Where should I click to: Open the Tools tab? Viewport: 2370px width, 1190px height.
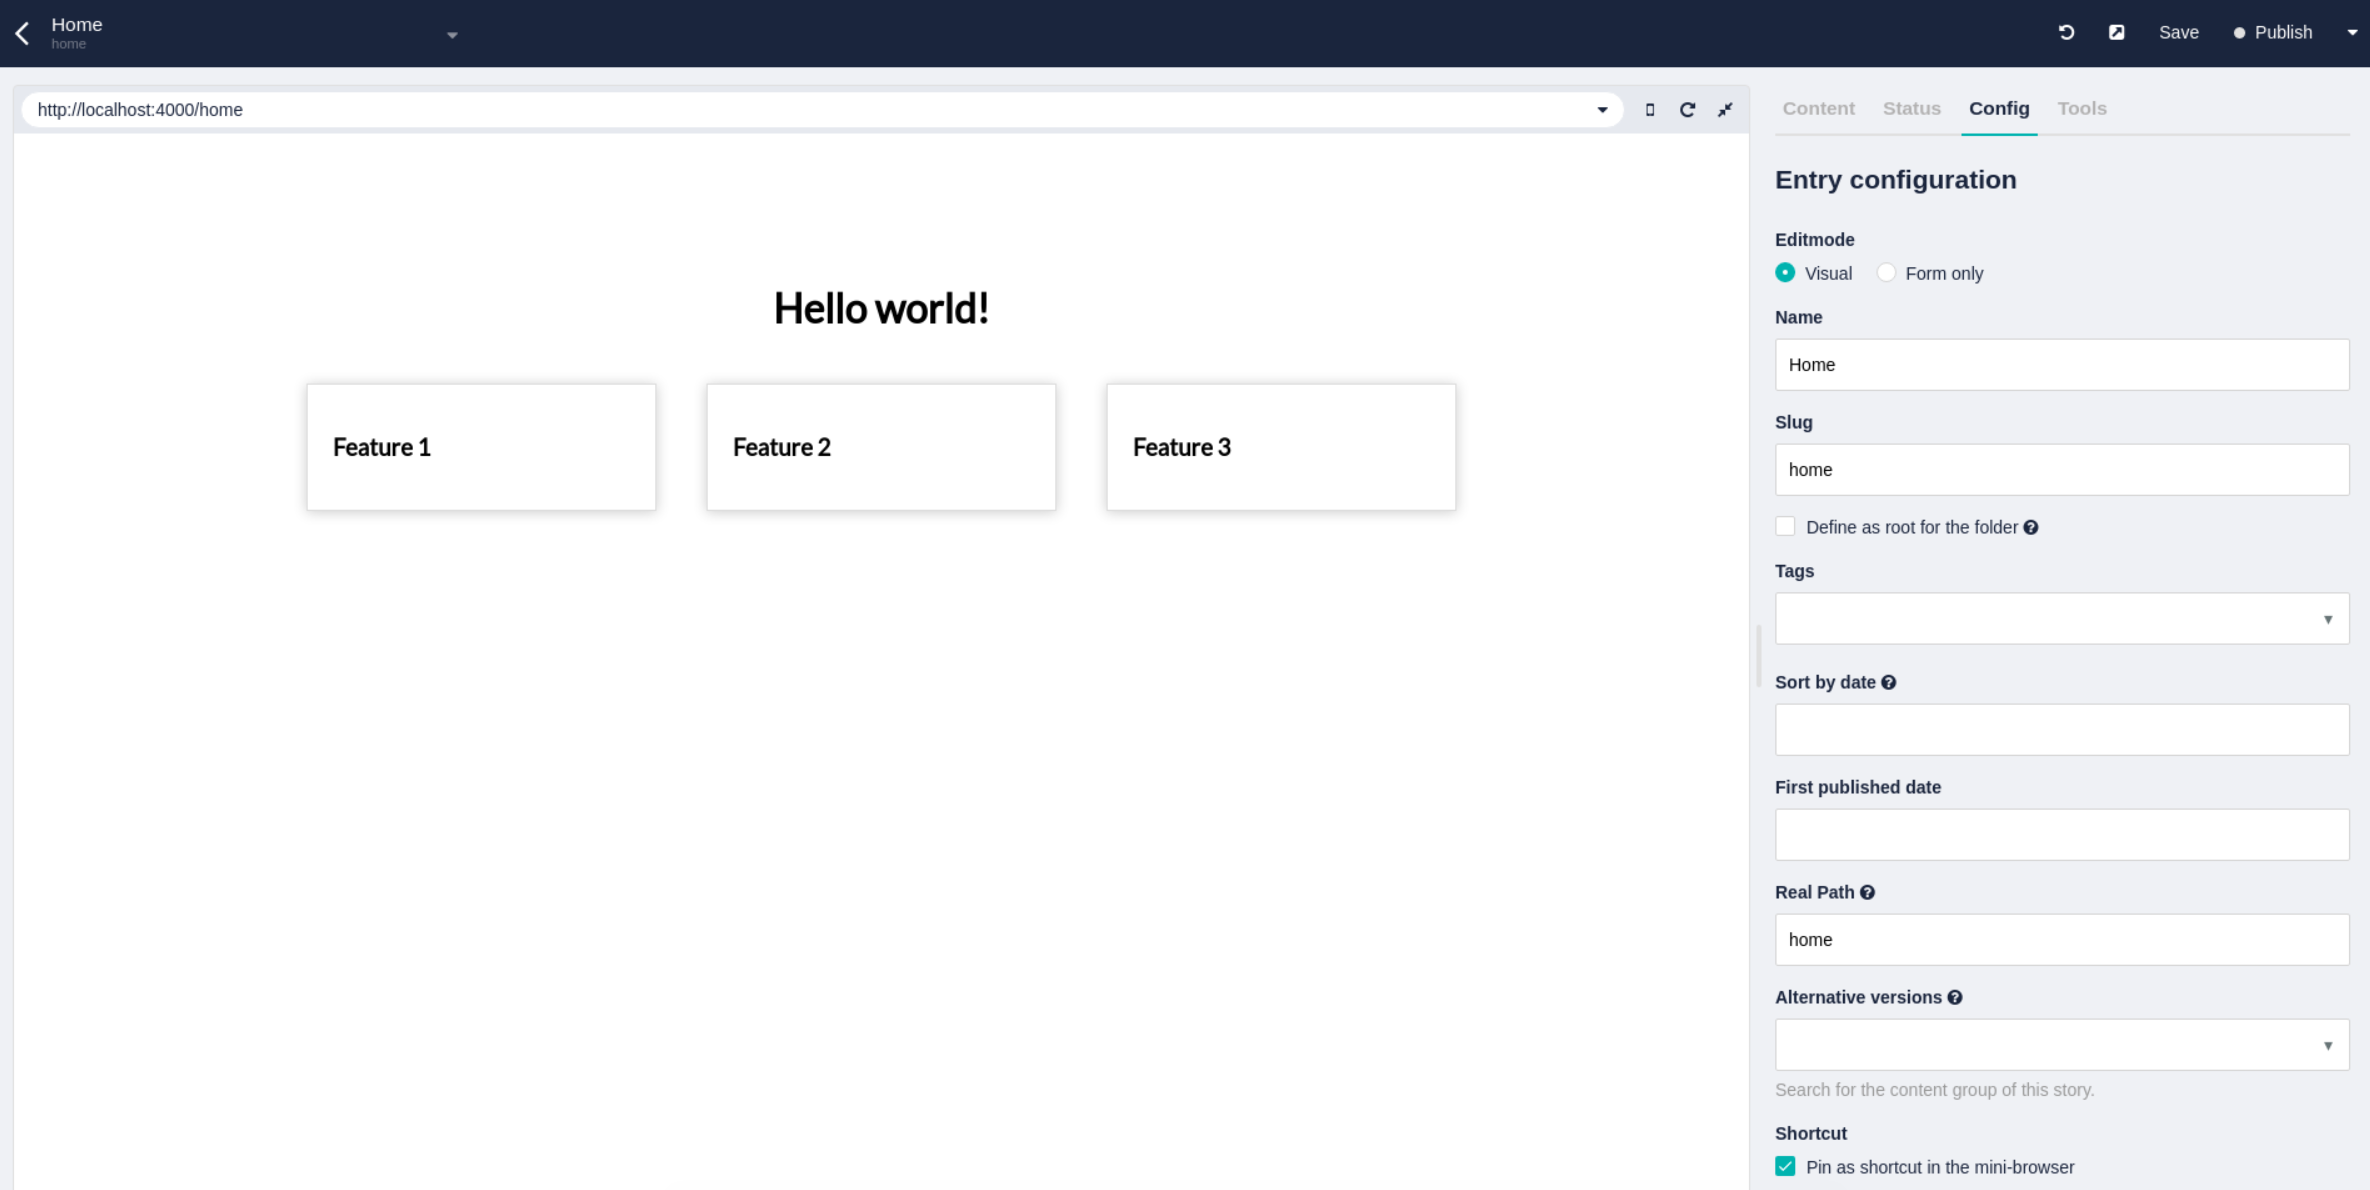tap(2081, 108)
